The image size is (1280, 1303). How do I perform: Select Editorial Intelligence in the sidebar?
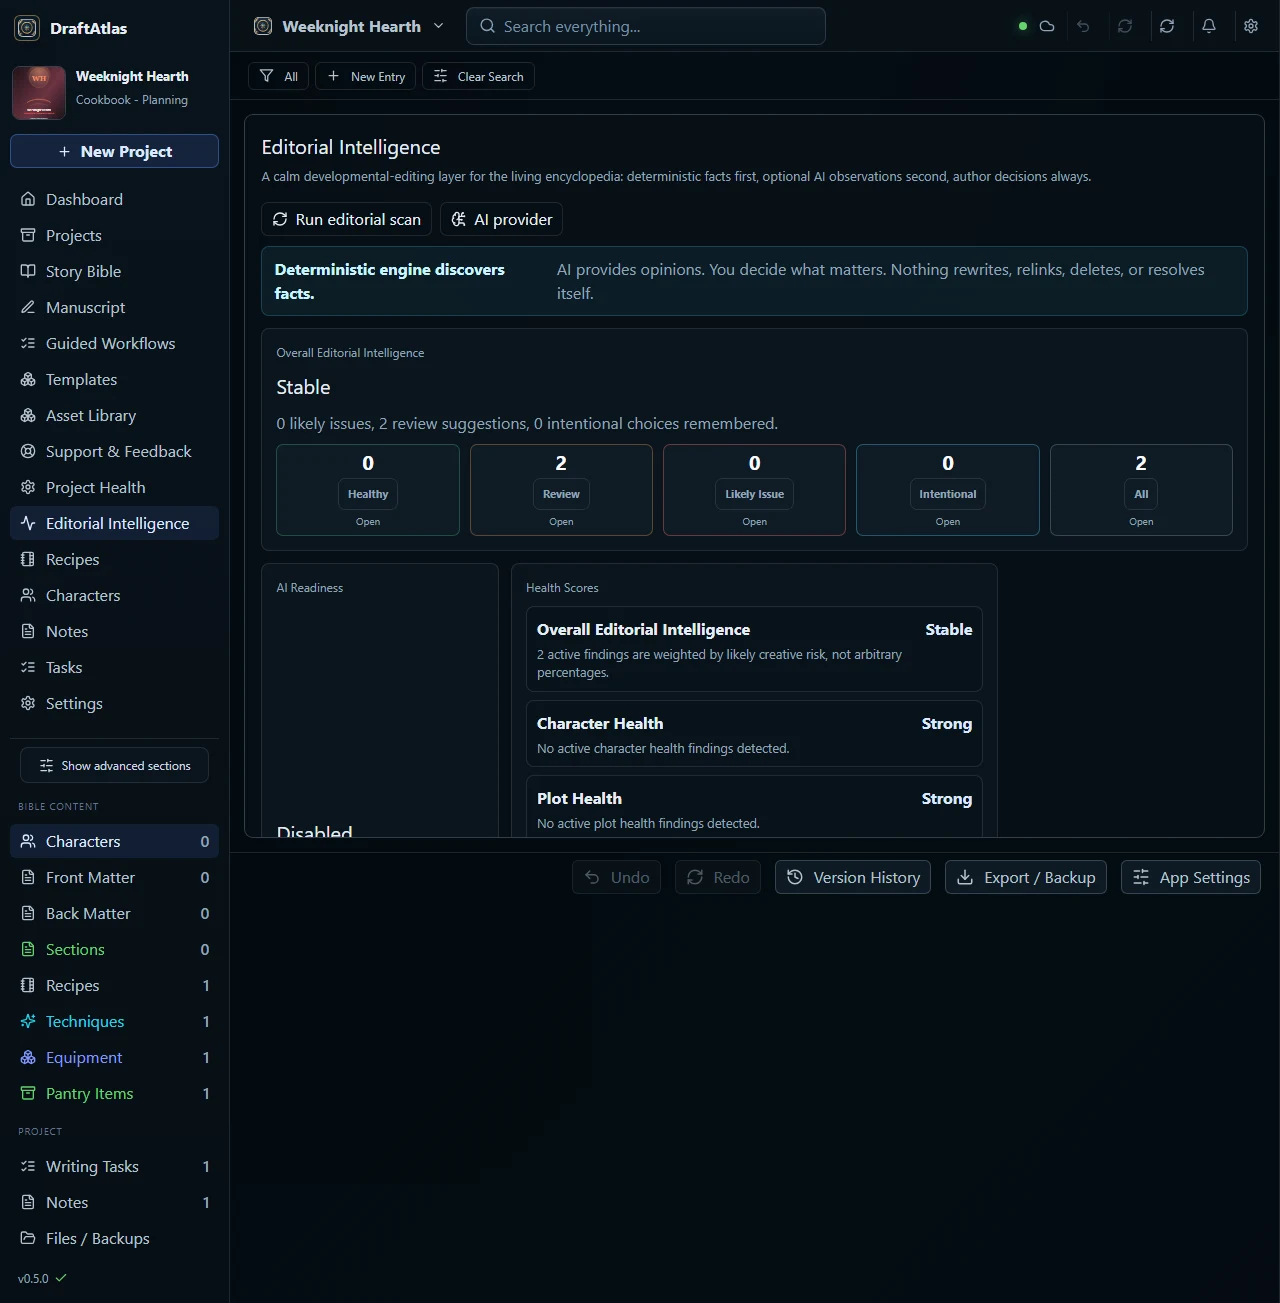tap(114, 523)
